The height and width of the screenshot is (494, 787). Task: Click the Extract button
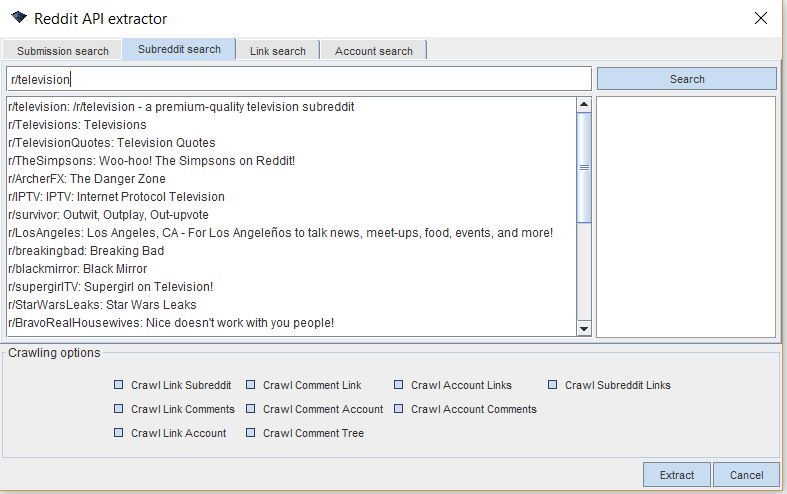[x=676, y=475]
